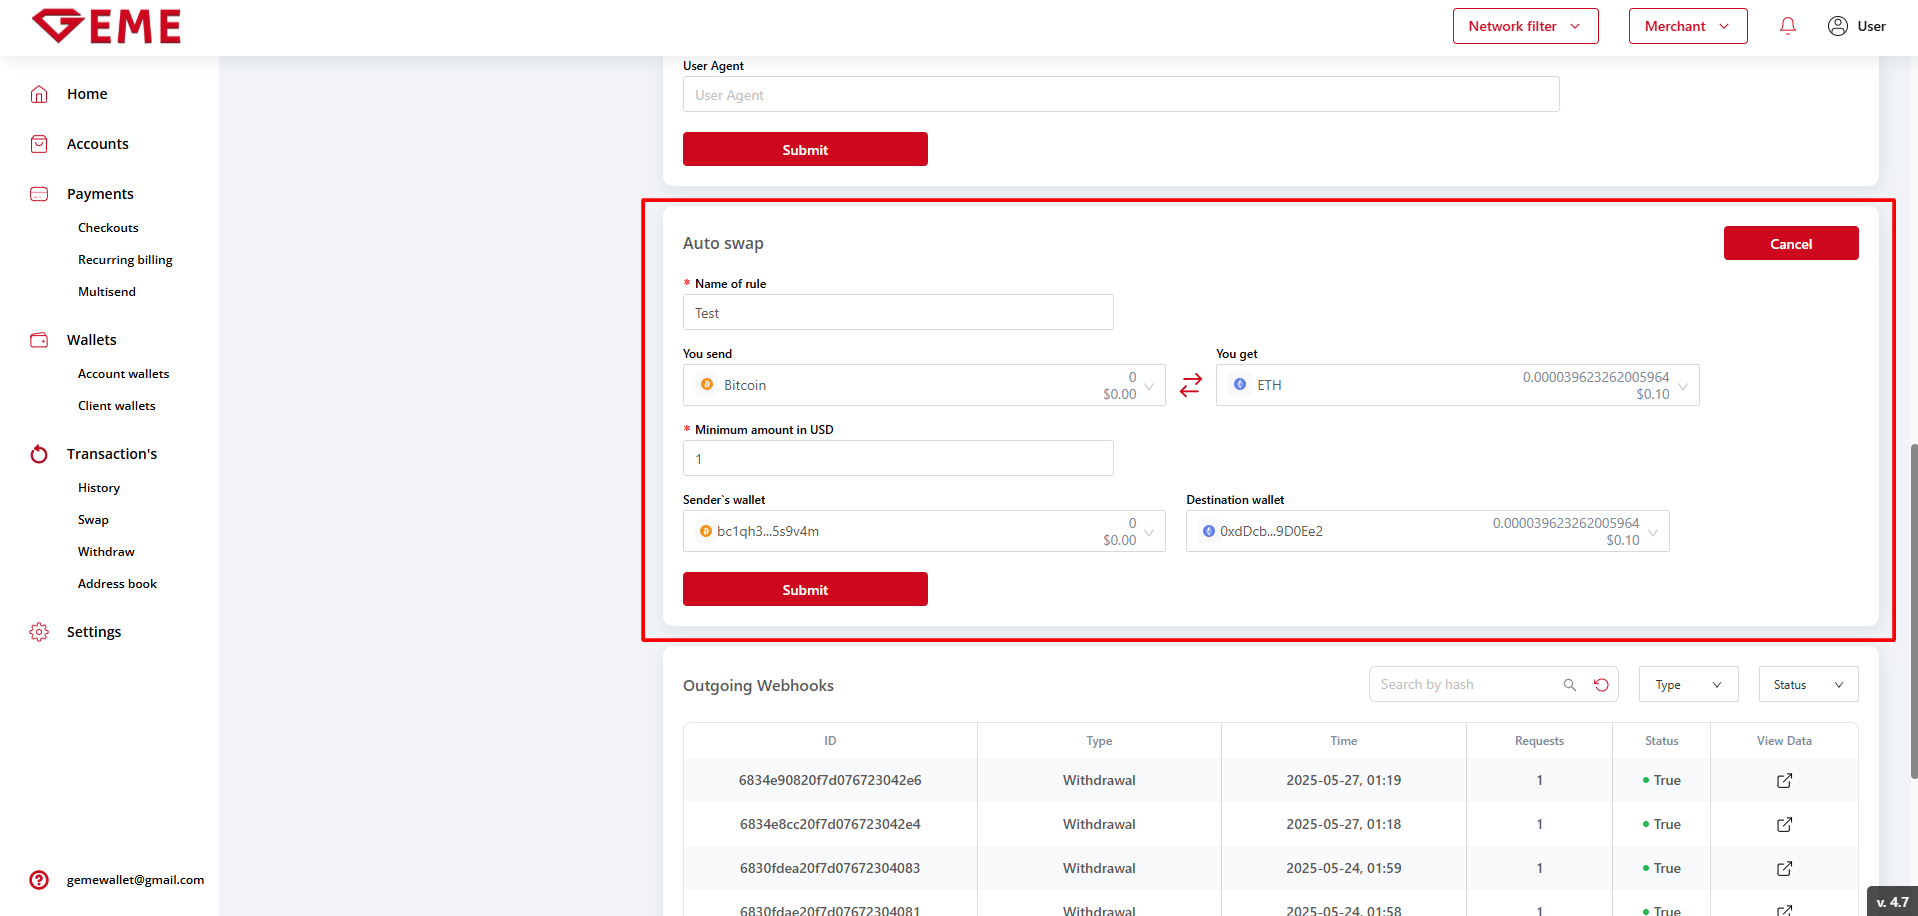Click the help icon beside support email
The image size is (1918, 916).
(39, 880)
